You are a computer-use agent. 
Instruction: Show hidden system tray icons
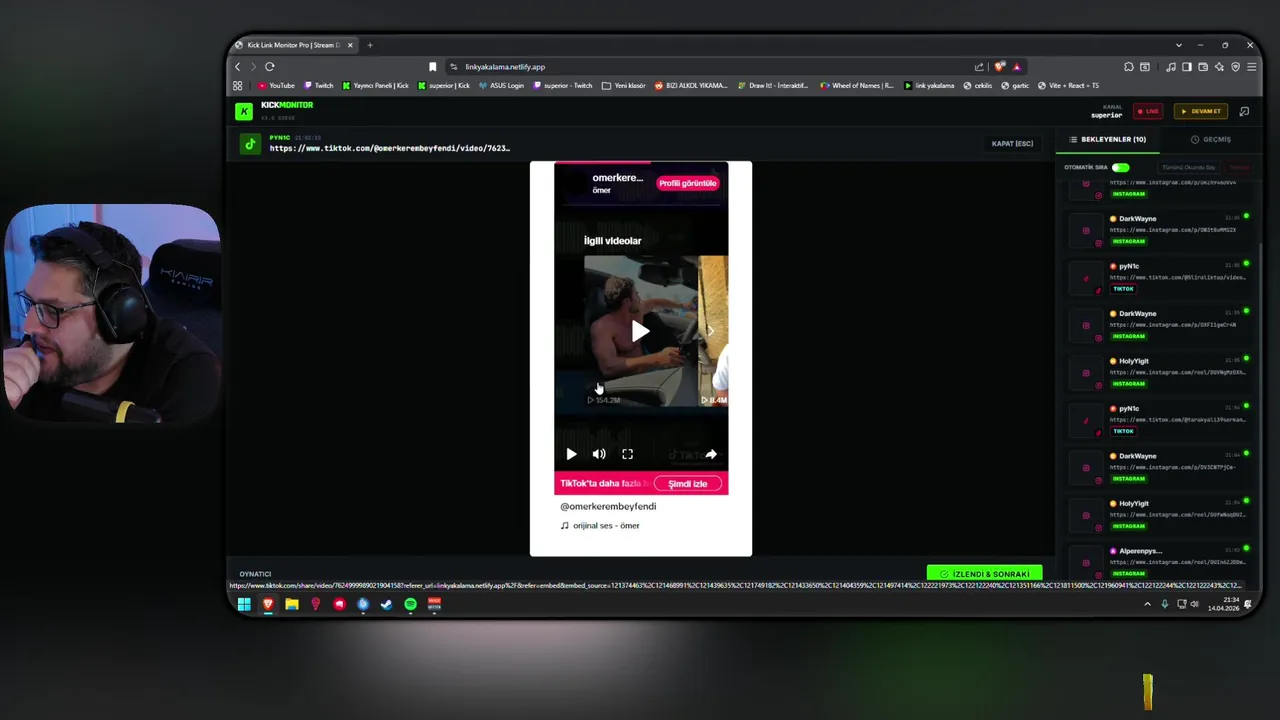pos(1147,604)
